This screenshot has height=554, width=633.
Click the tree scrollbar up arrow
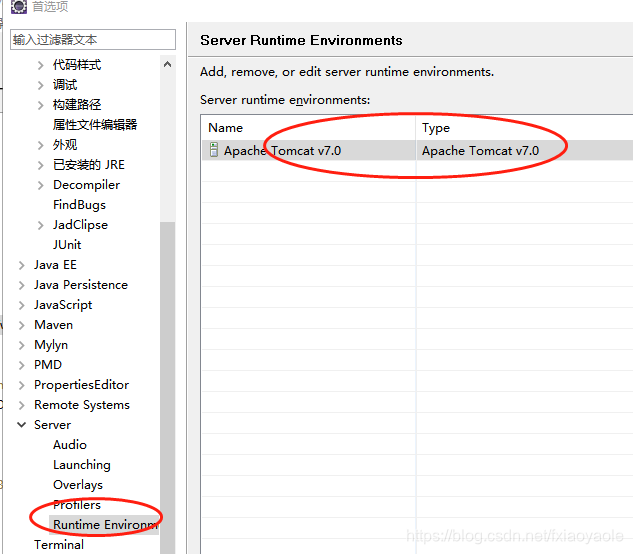coord(168,64)
